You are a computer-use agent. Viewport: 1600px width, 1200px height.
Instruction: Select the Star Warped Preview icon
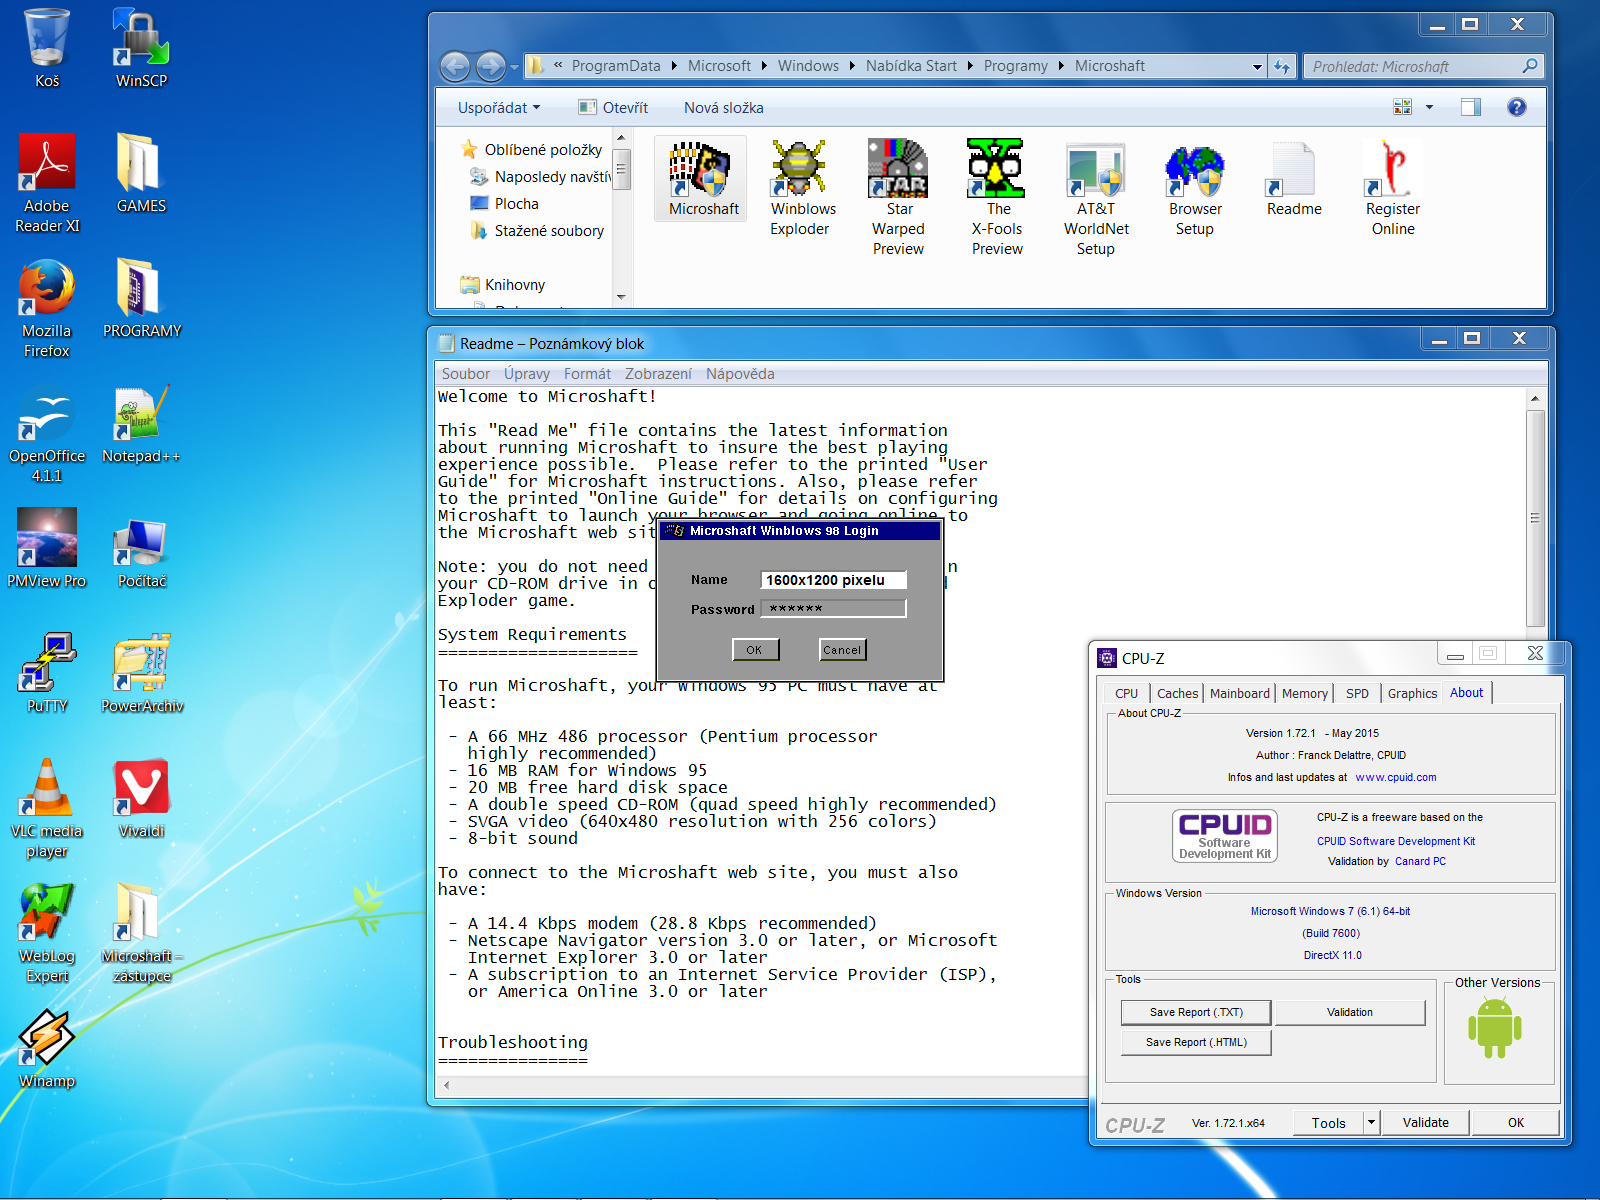[x=898, y=170]
